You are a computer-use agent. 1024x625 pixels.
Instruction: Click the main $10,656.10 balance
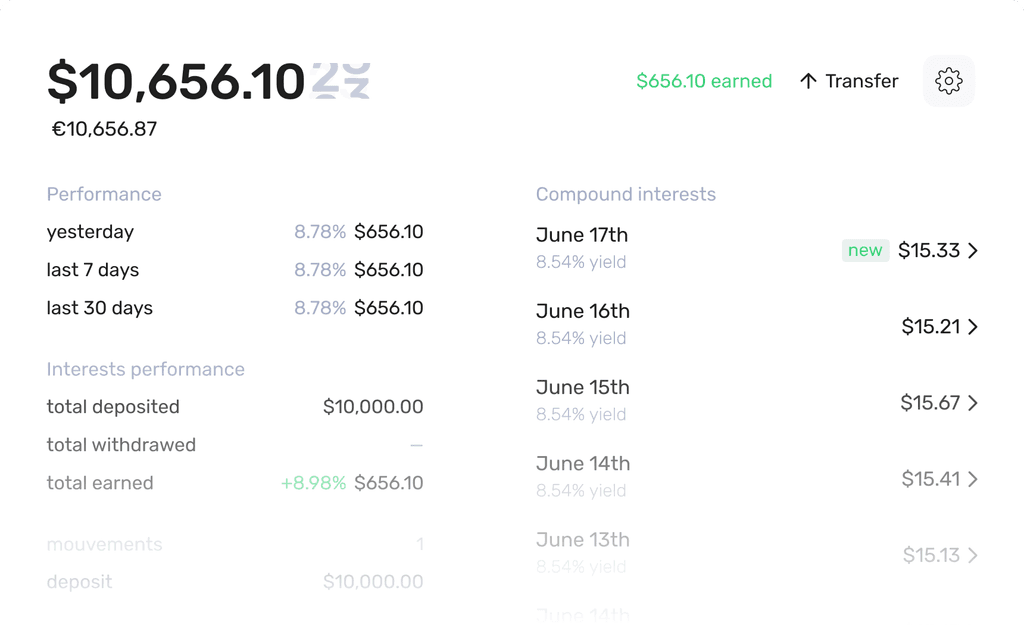[x=176, y=82]
